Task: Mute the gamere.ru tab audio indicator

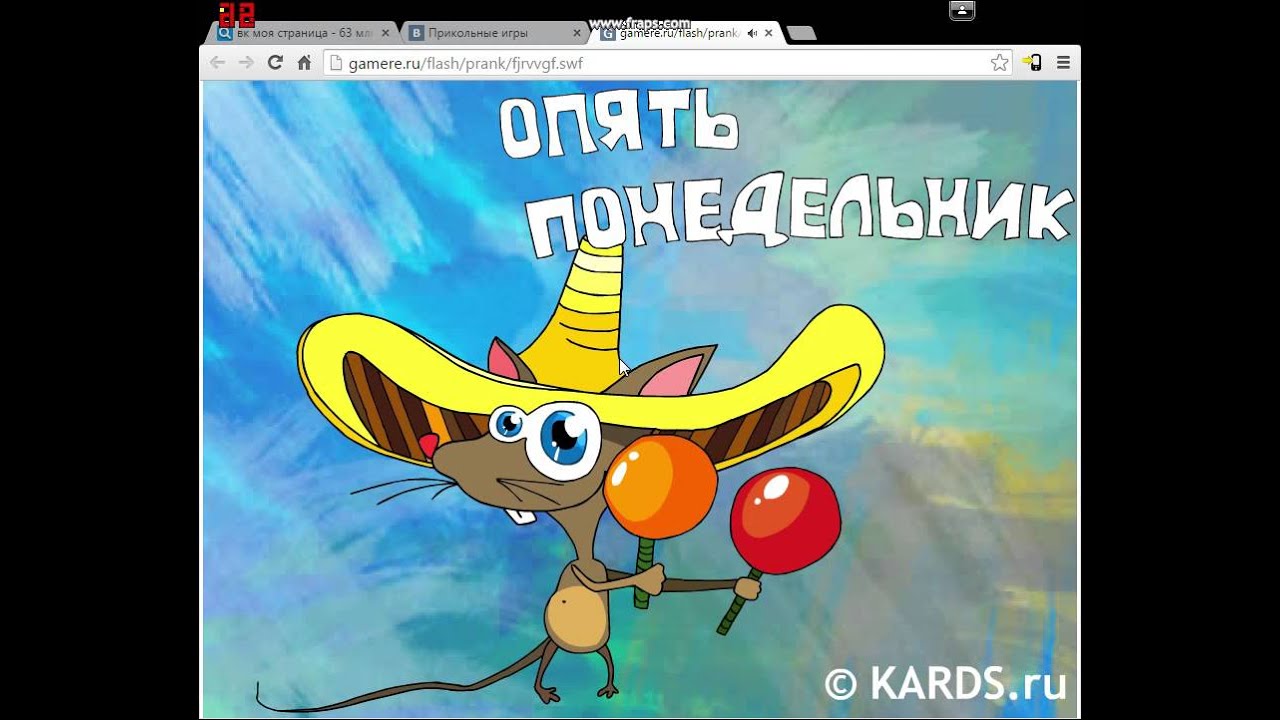Action: (752, 33)
